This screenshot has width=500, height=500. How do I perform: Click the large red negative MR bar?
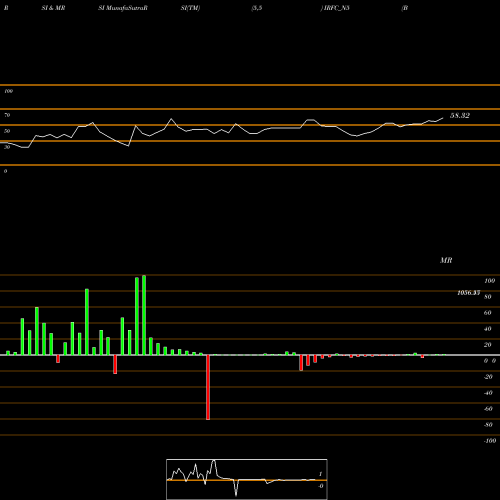[208, 387]
